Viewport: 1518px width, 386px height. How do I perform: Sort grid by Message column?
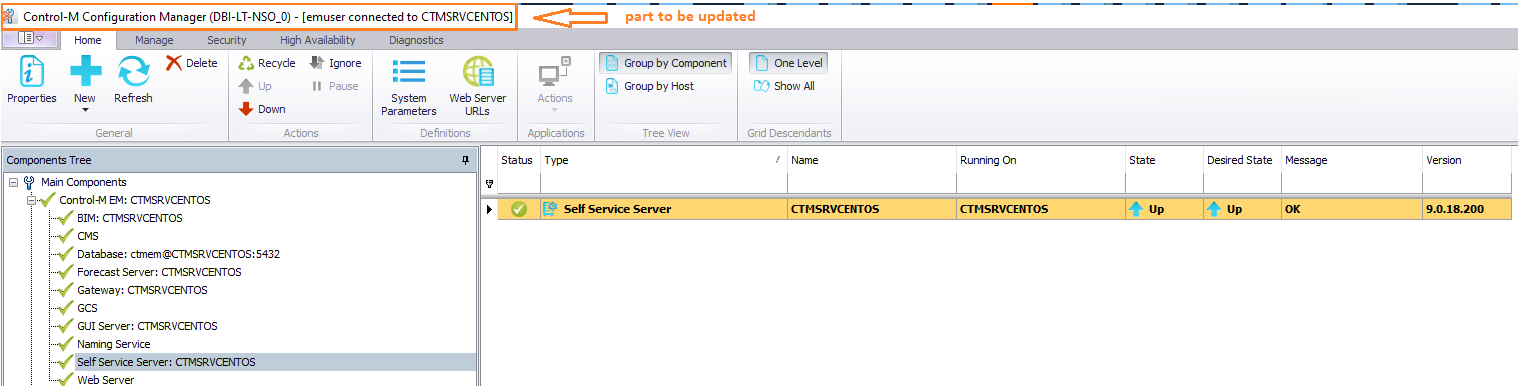coord(1352,160)
